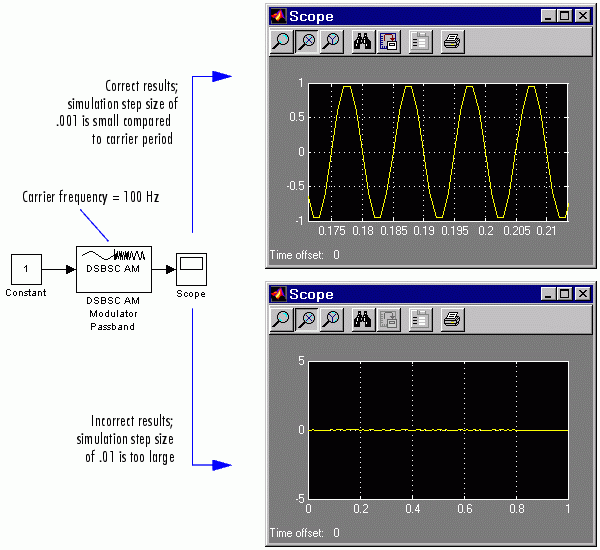The height and width of the screenshot is (550, 600).
Task: Maximize the bottom Scope window
Action: [x=564, y=294]
